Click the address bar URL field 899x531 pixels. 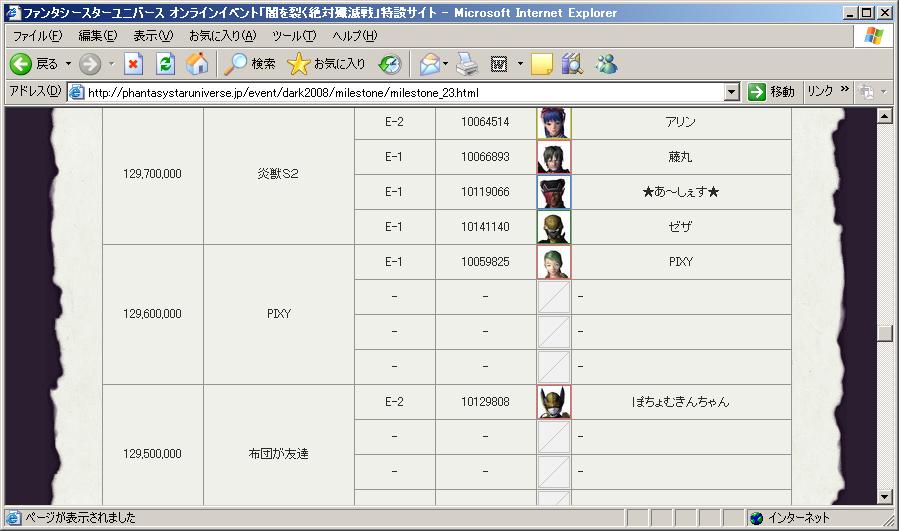(400, 92)
